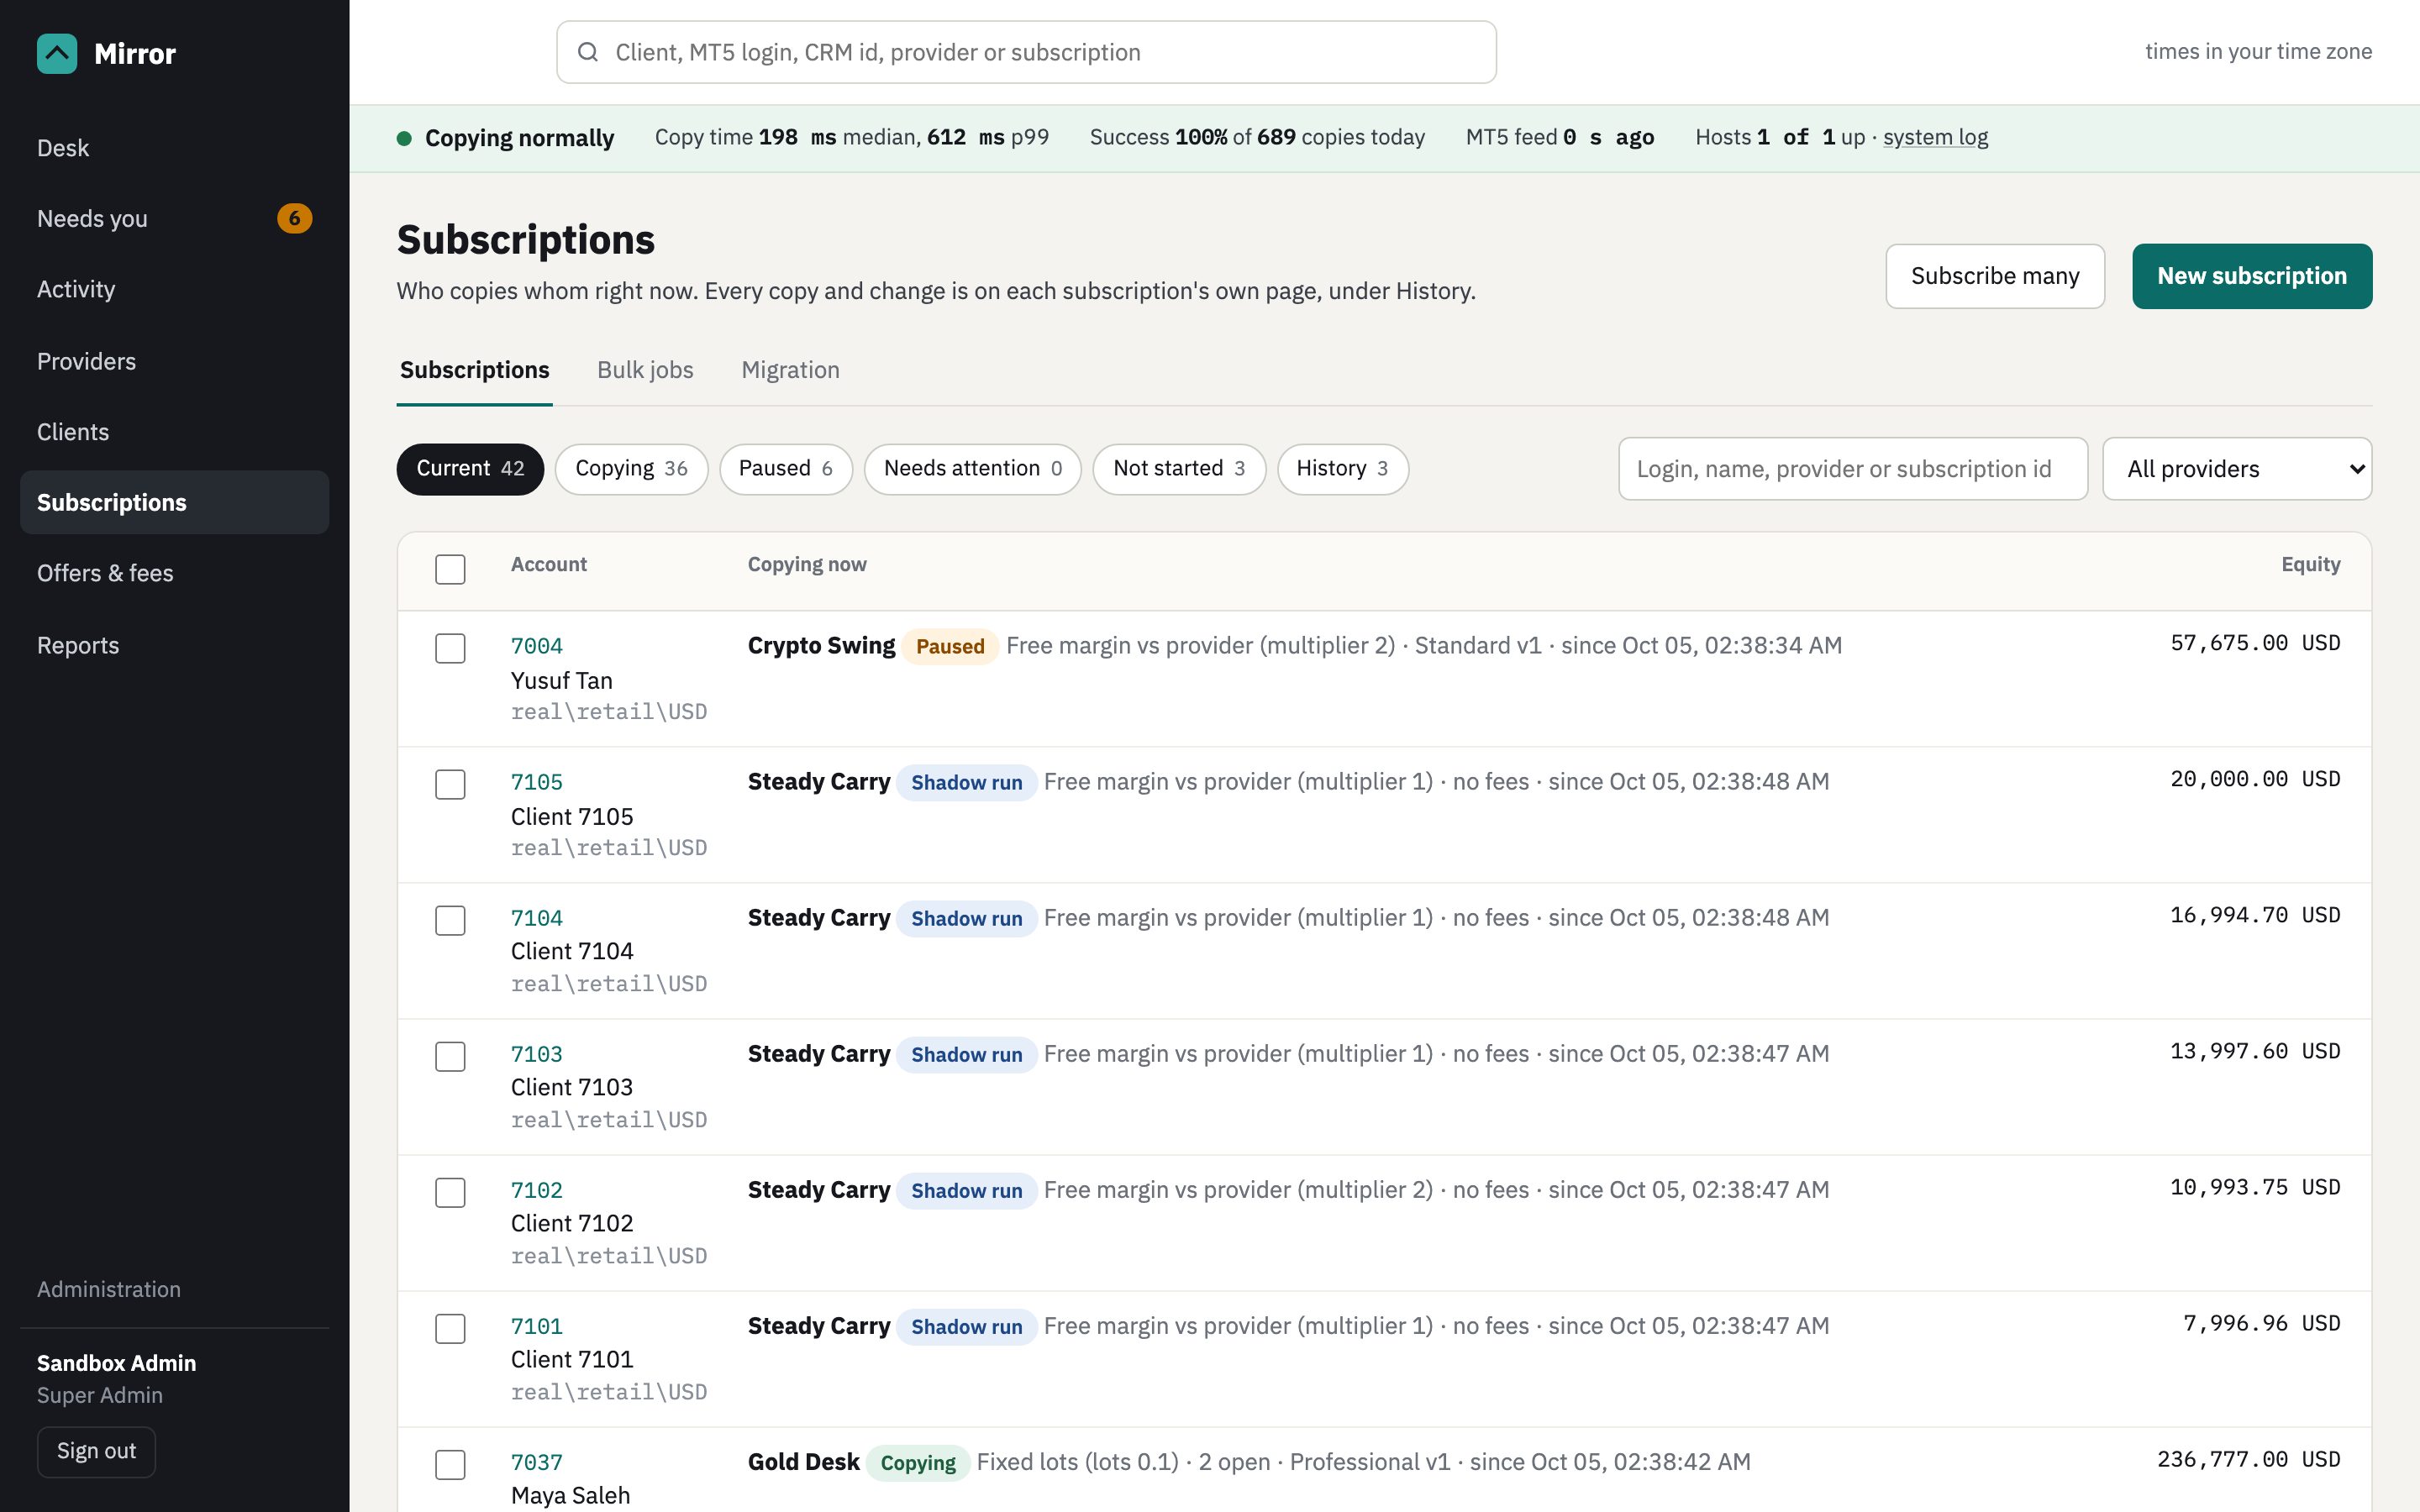Image resolution: width=2420 pixels, height=1512 pixels.
Task: Focus the login or subscription id filter
Action: 1852,469
